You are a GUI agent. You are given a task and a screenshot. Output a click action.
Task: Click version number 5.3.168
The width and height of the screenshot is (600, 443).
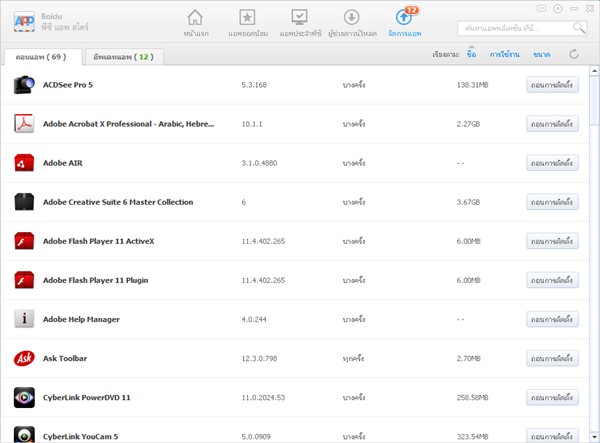pyautogui.click(x=254, y=85)
